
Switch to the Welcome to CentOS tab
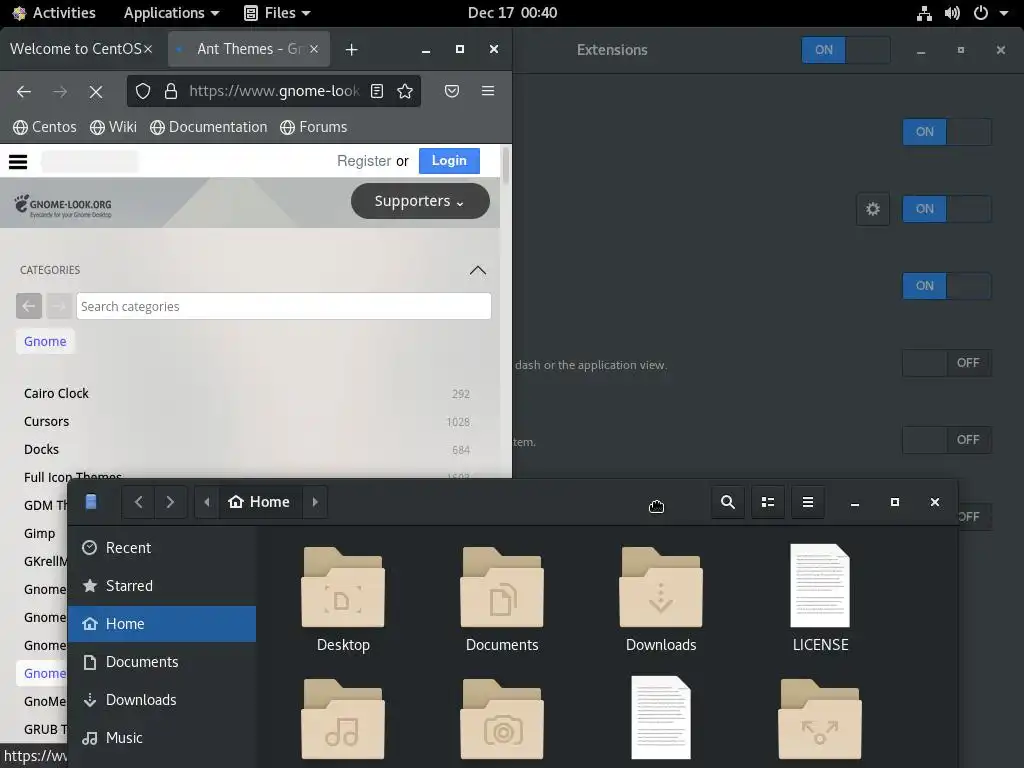click(x=76, y=49)
